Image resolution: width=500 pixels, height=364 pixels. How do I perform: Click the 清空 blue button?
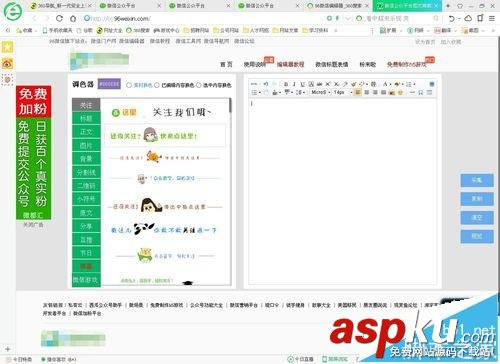pyautogui.click(x=477, y=218)
